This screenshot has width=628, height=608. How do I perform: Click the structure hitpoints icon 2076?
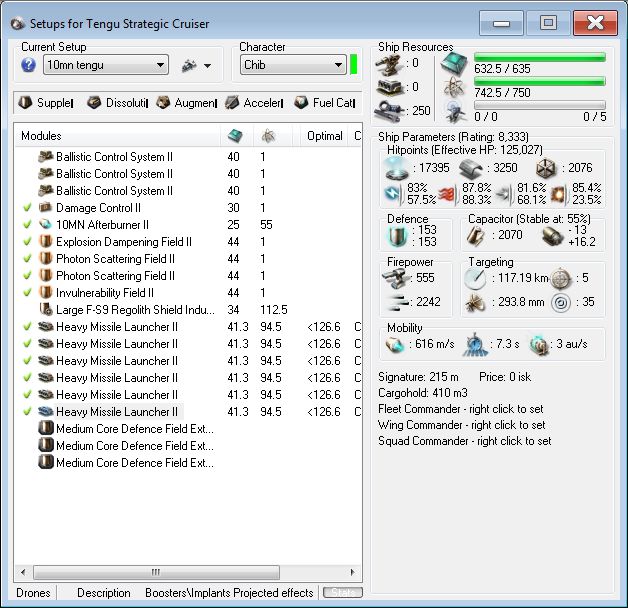546,168
